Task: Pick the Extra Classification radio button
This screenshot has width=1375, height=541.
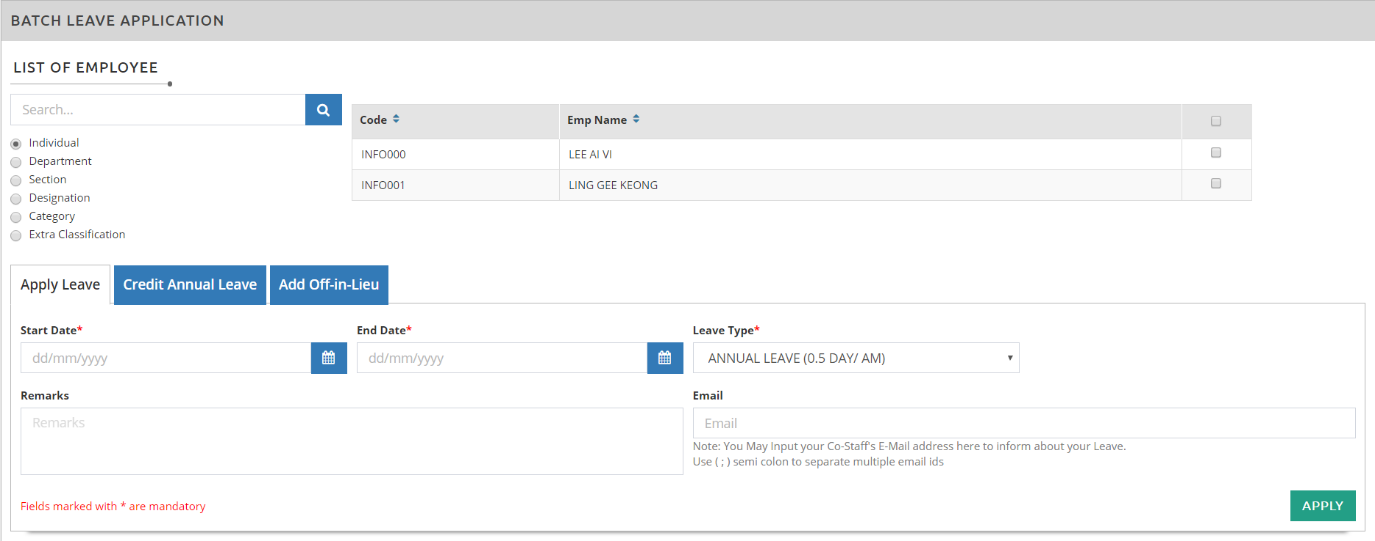Action: (16, 235)
